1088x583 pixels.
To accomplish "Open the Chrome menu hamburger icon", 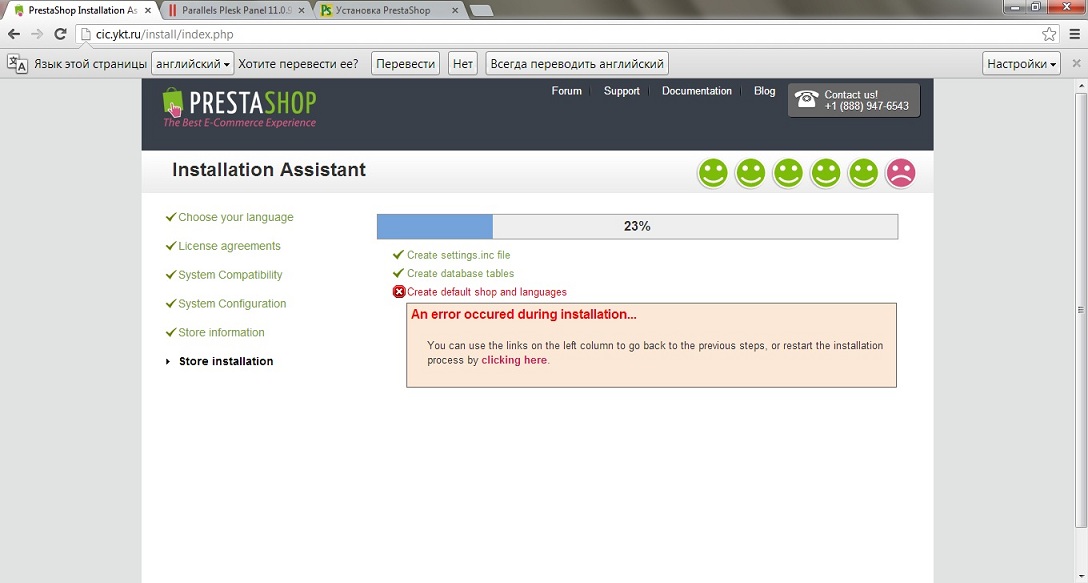I will tap(1075, 34).
